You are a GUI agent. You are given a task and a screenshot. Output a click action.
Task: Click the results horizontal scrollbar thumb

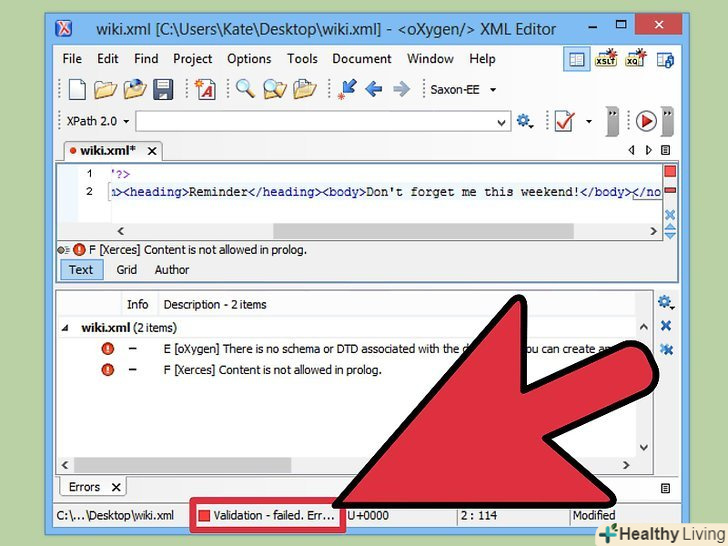[x=182, y=464]
